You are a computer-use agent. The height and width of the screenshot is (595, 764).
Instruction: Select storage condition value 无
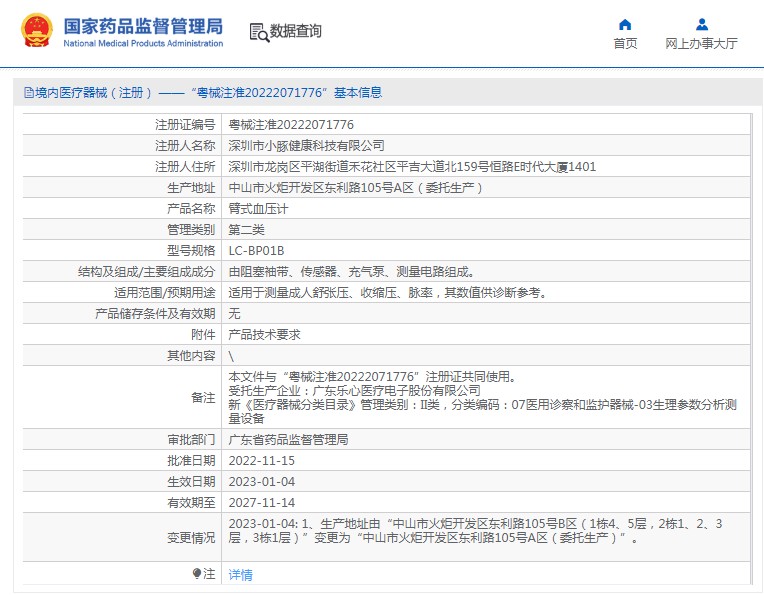(x=234, y=313)
